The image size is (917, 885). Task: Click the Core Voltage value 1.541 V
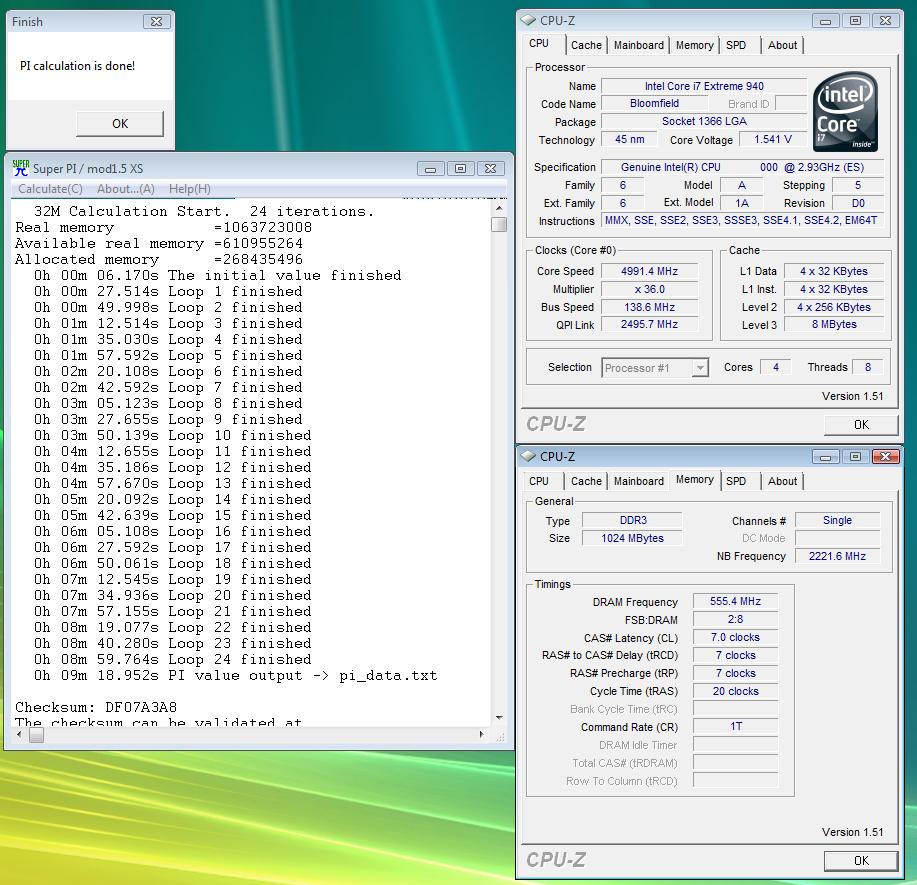pos(773,139)
